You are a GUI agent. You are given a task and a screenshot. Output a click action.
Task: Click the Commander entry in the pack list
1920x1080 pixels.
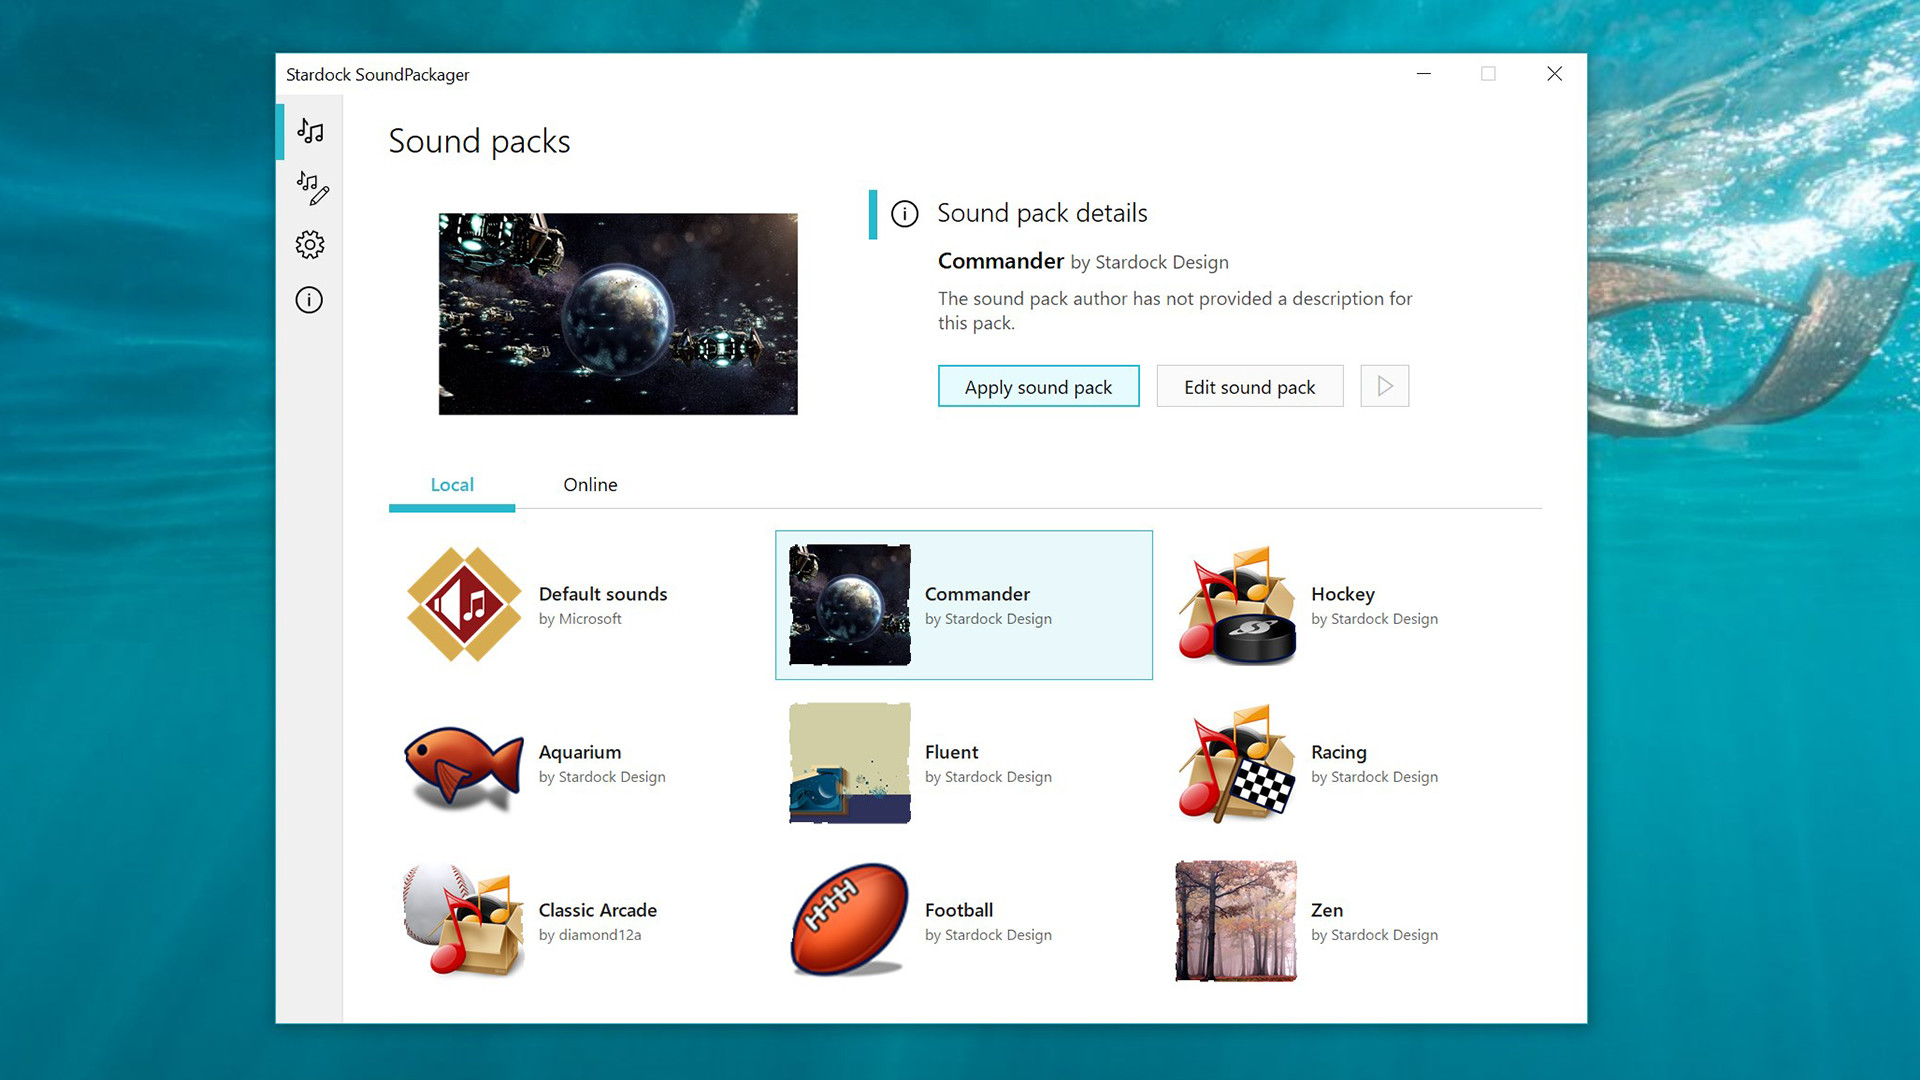(963, 605)
